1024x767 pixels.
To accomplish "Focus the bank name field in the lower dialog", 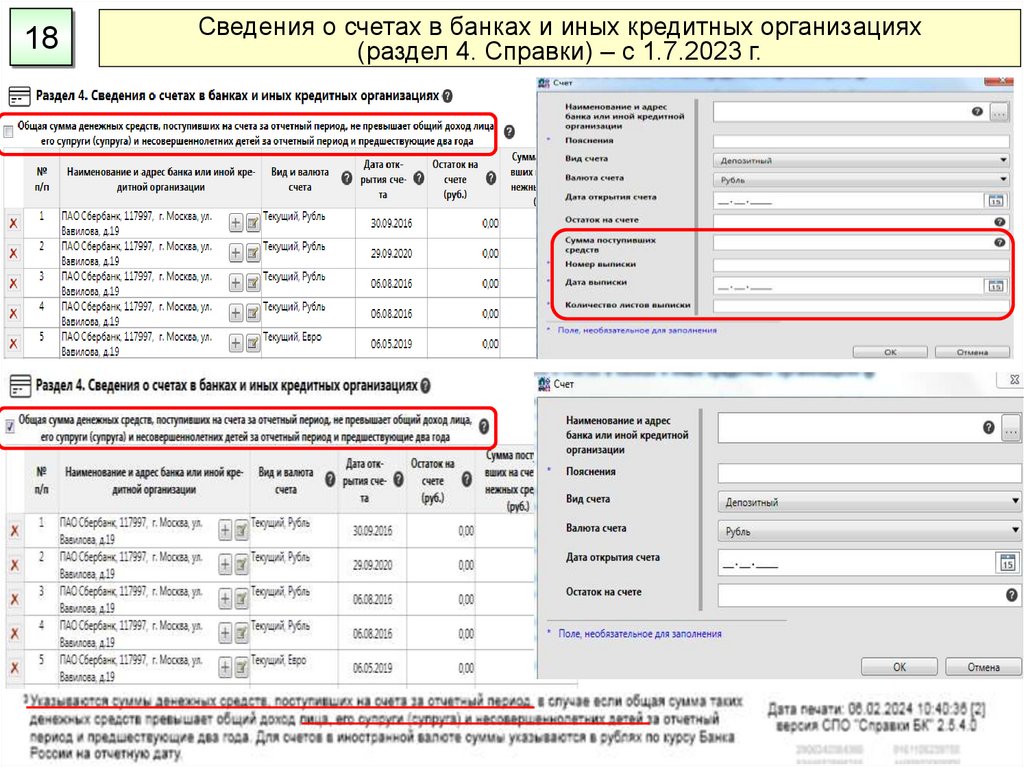I will (859, 428).
